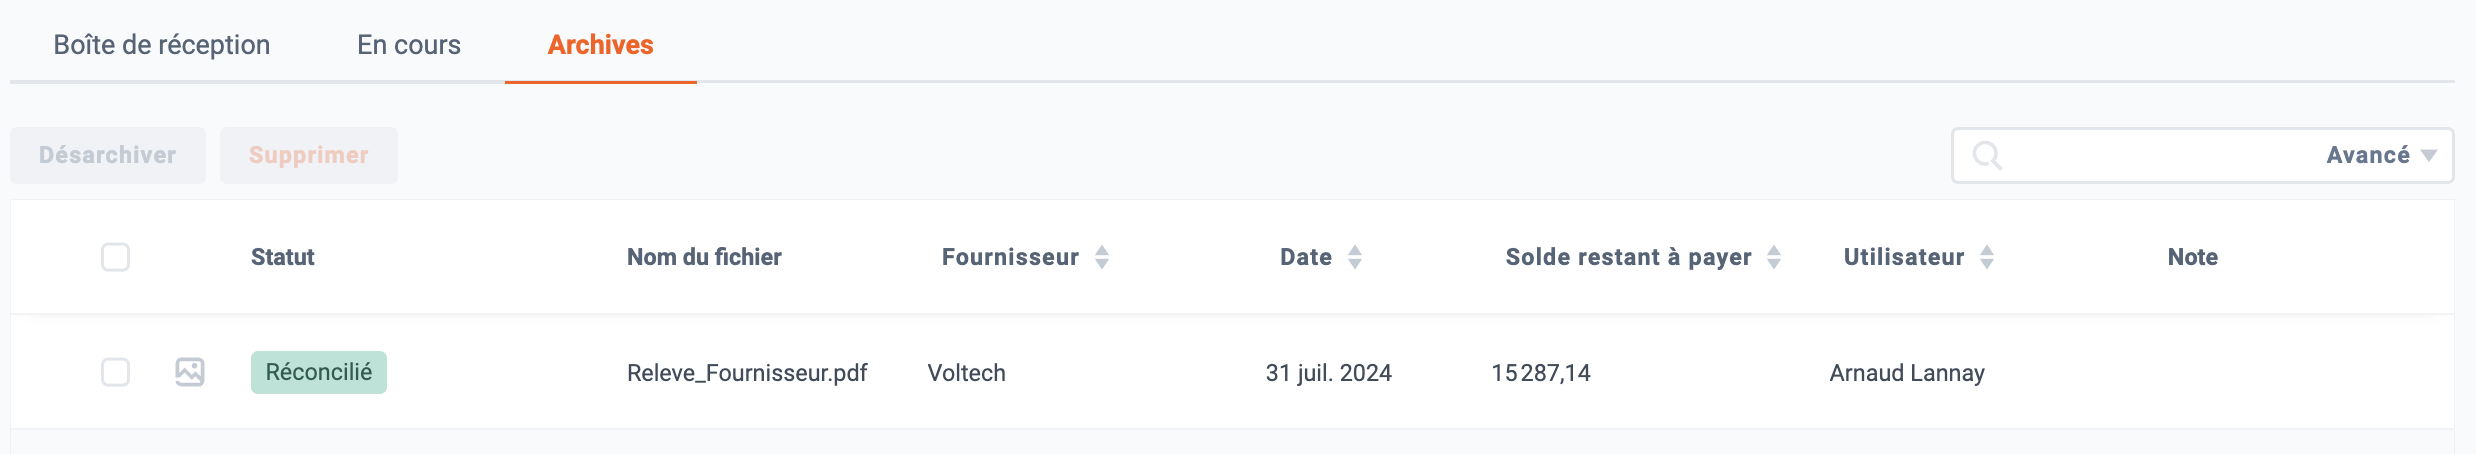Screen dimensions: 2476x454
Task: Select the Archives tab
Action: click(x=601, y=45)
